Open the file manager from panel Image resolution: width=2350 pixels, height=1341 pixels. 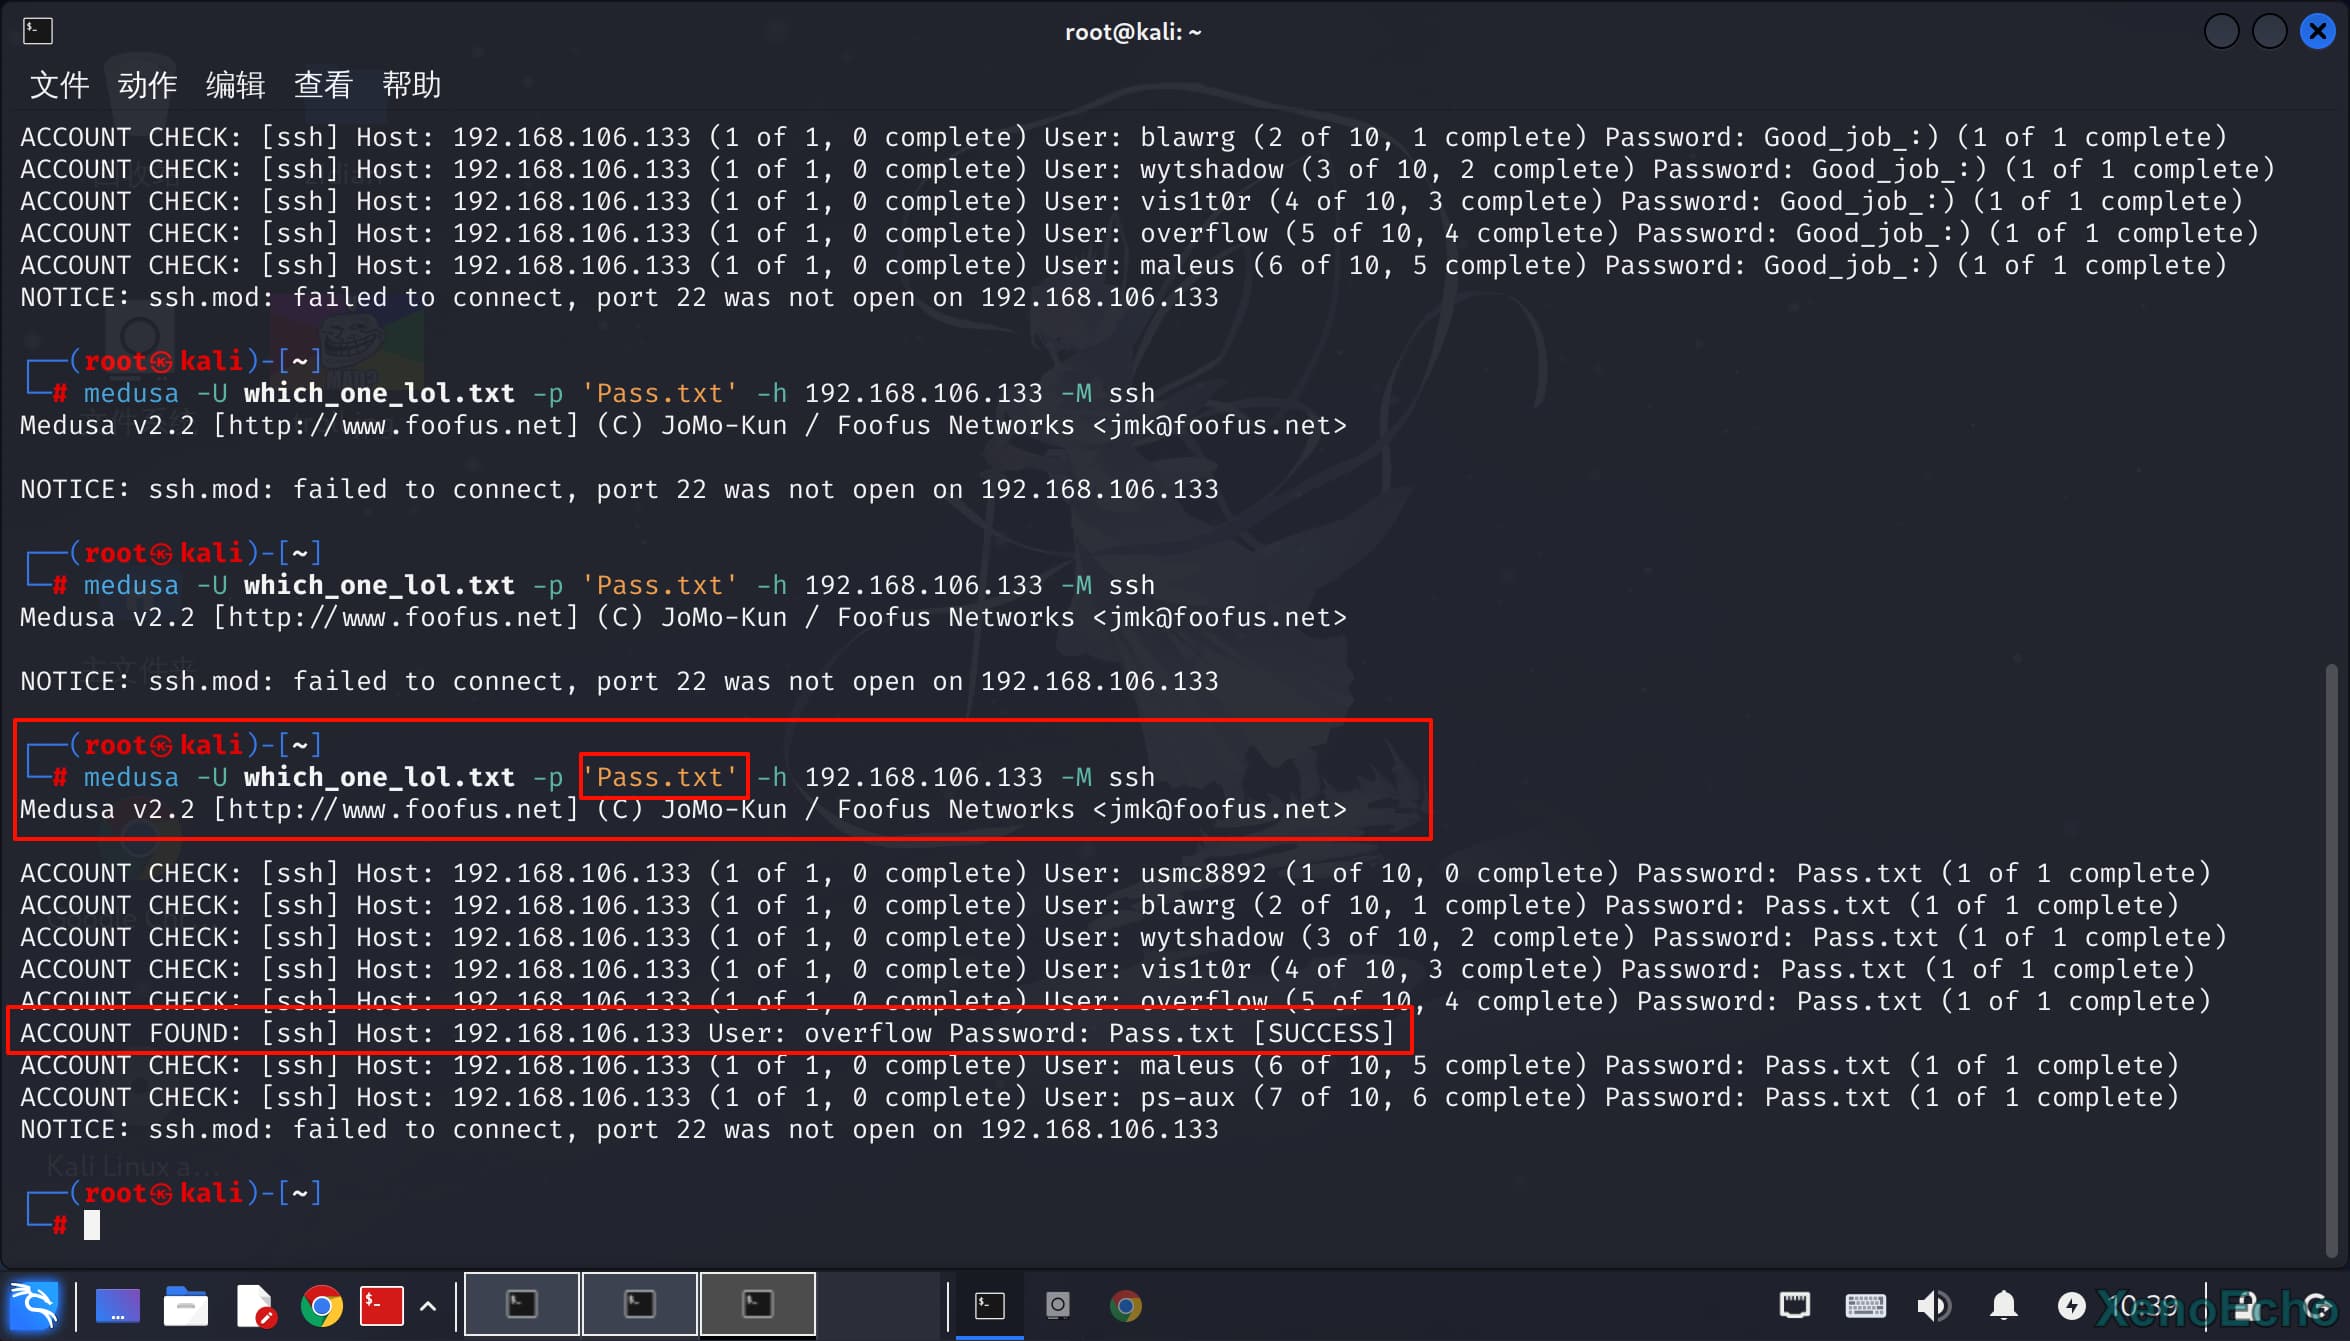185,1305
